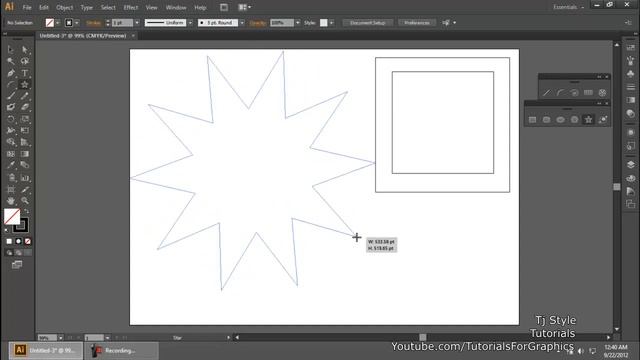
Task: Pick the Polar Grid tool in floating panel
Action: [602, 93]
